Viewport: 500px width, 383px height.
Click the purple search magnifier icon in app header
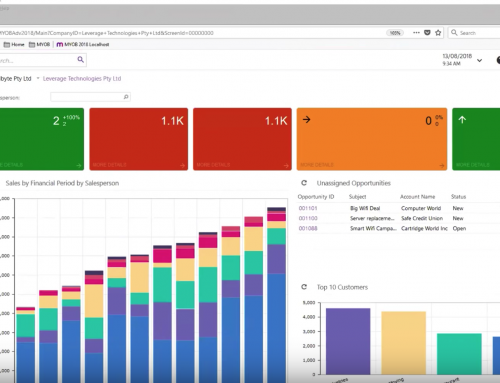click(80, 60)
